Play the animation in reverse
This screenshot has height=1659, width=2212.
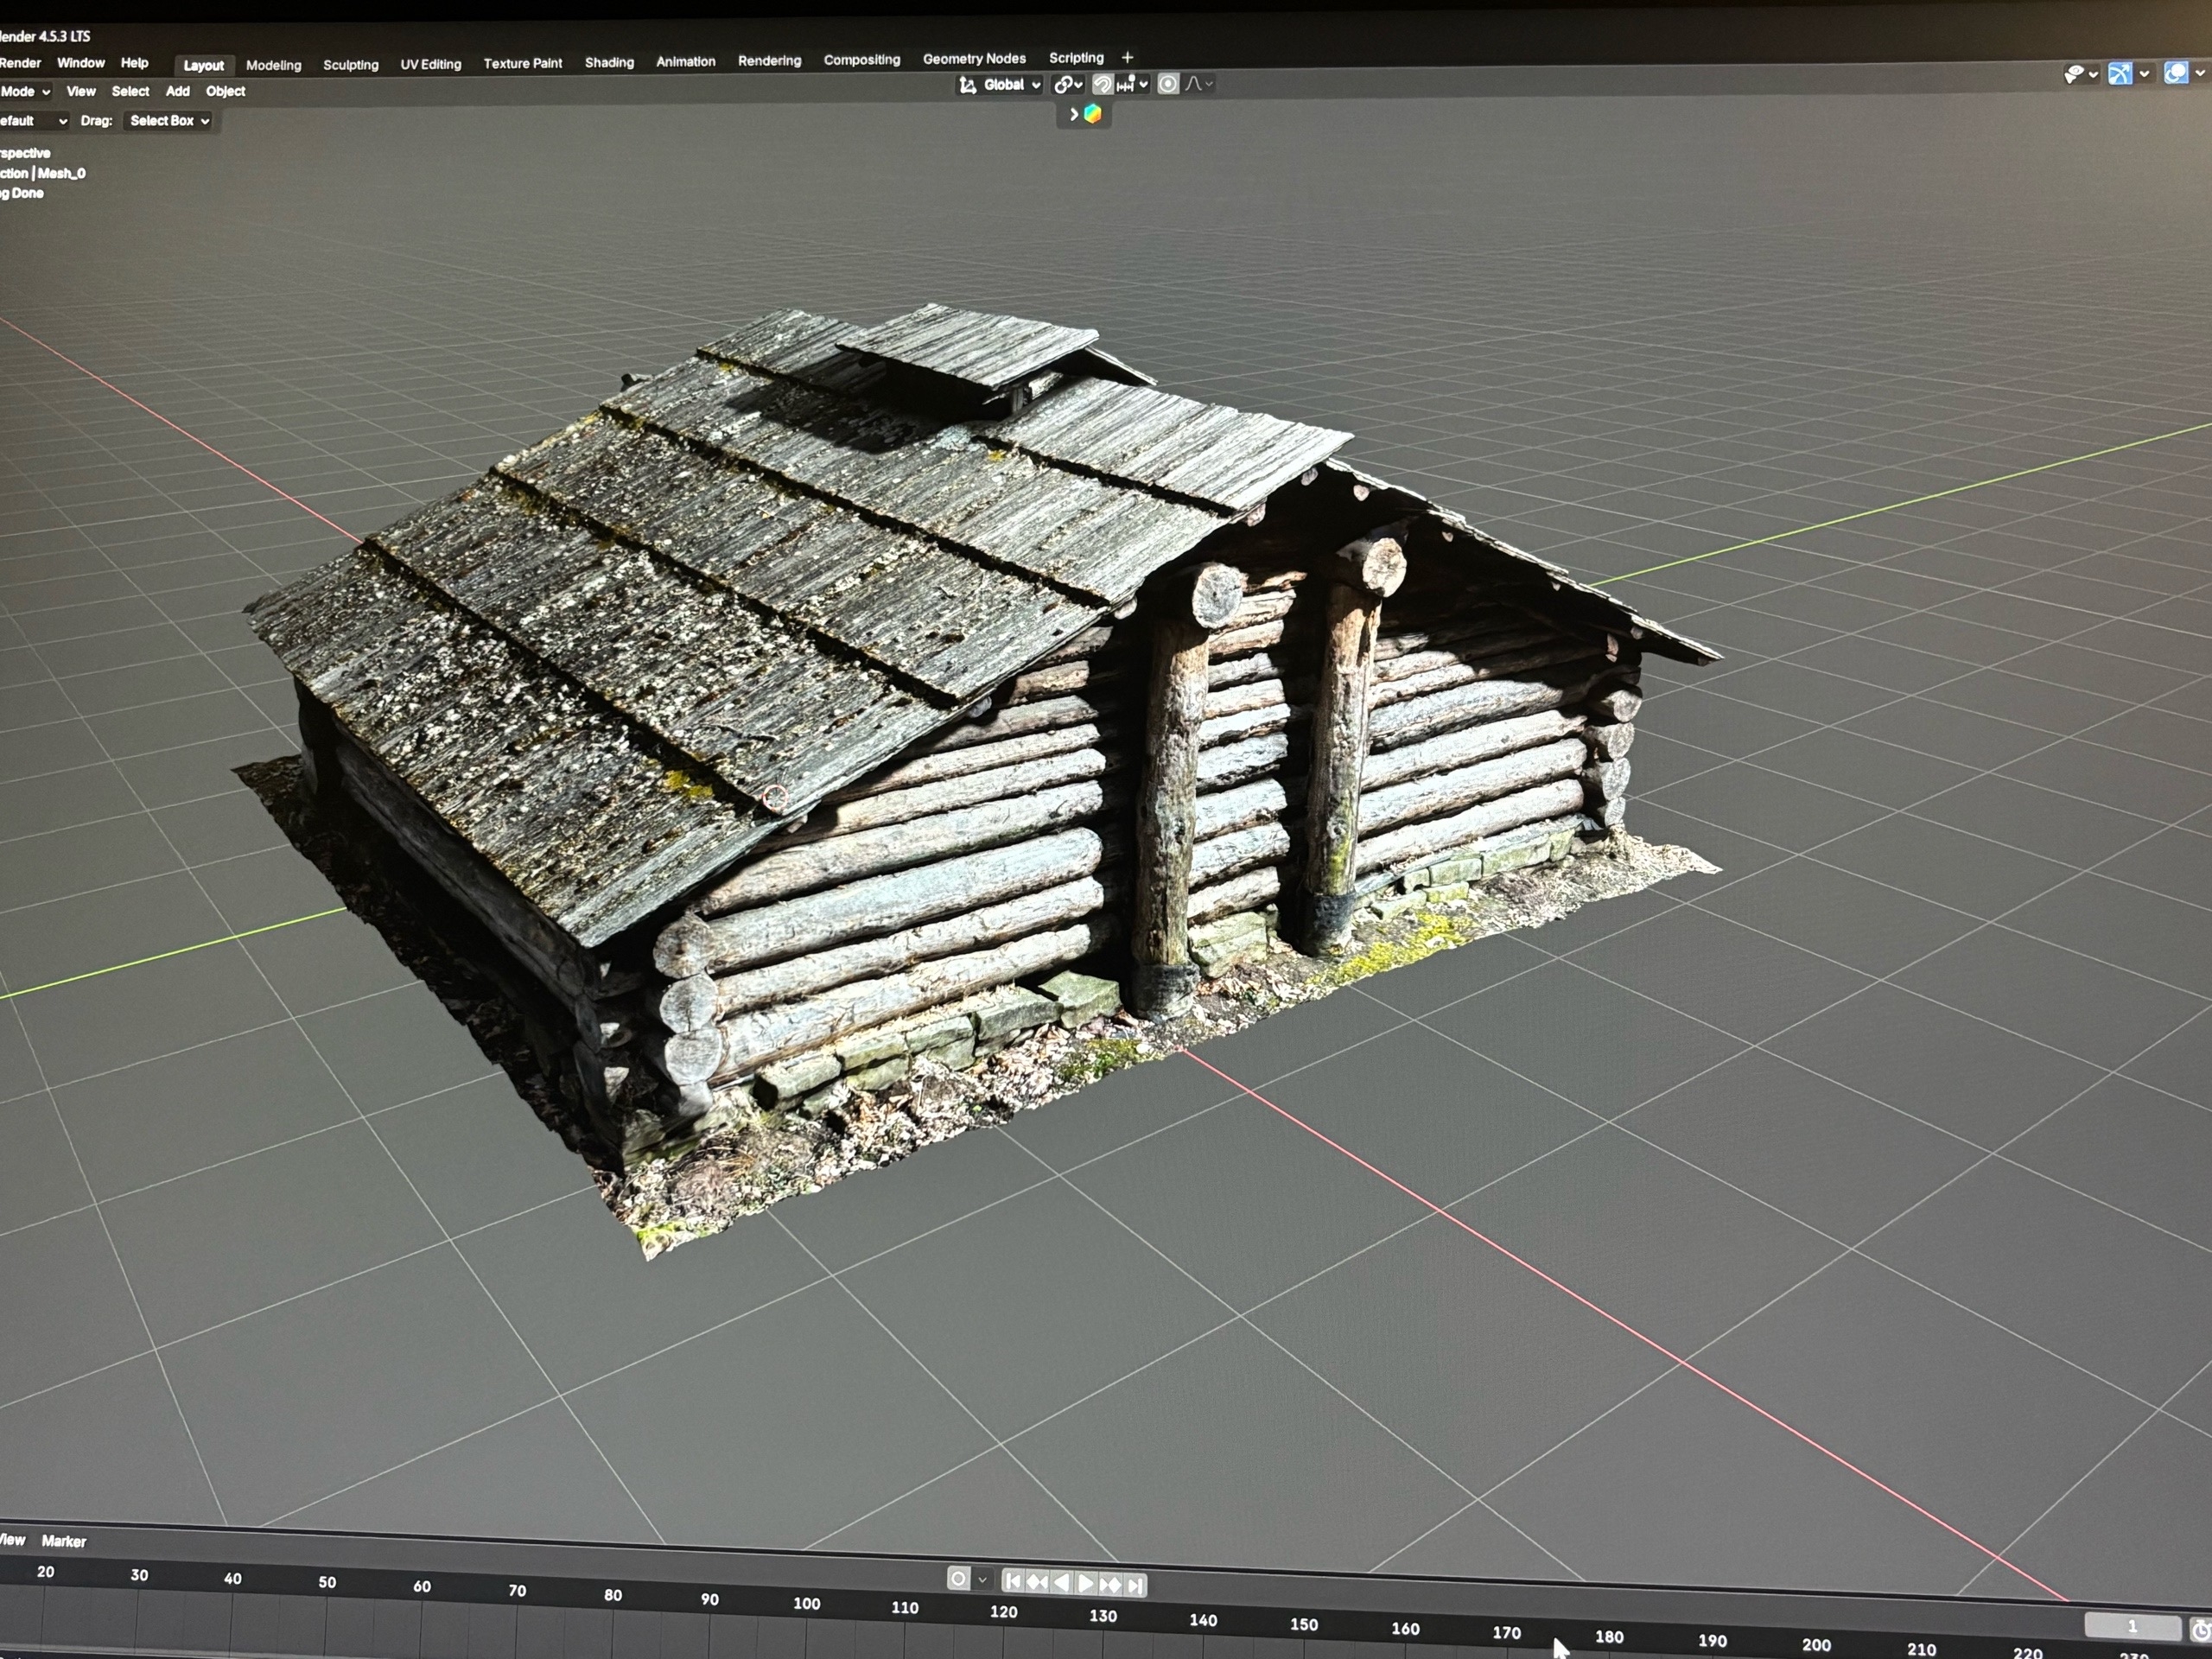pos(1061,1583)
